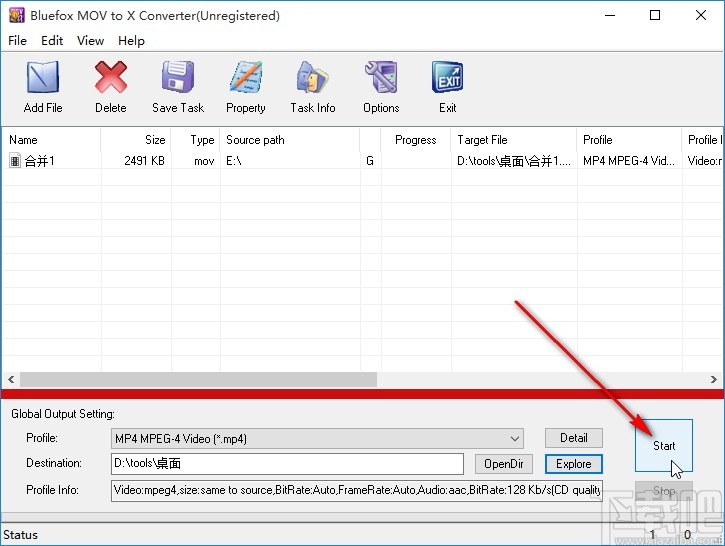Click the Profile Info text field
This screenshot has width=725, height=546.
(x=357, y=491)
